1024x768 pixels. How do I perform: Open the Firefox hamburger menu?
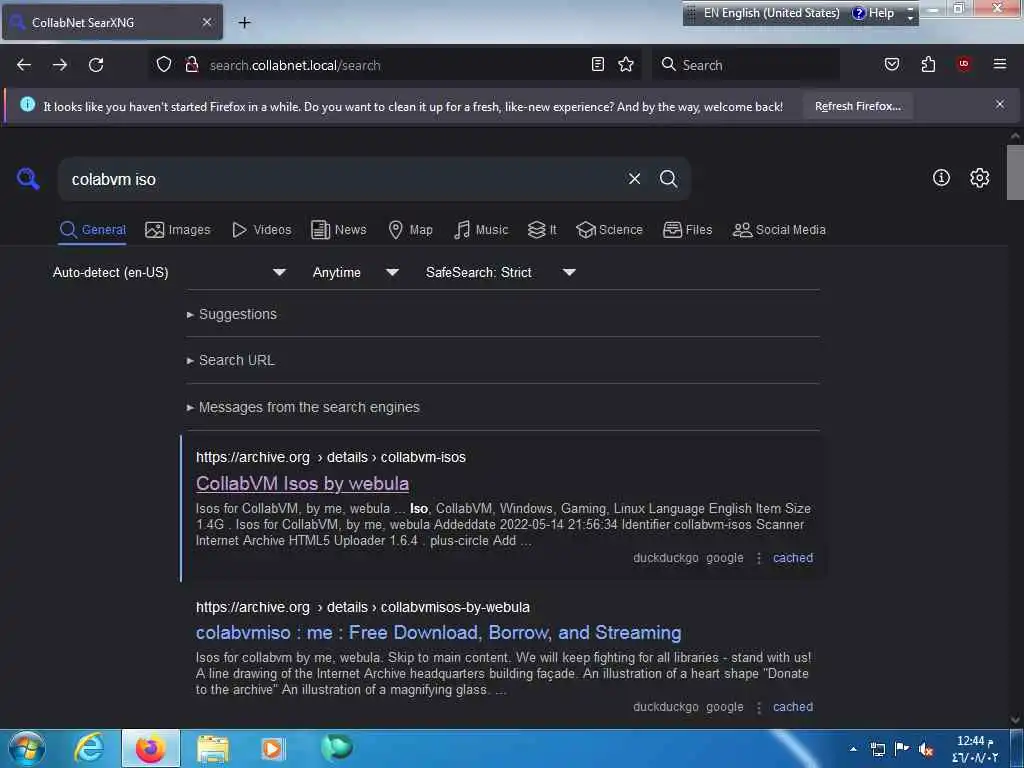tap(1000, 64)
